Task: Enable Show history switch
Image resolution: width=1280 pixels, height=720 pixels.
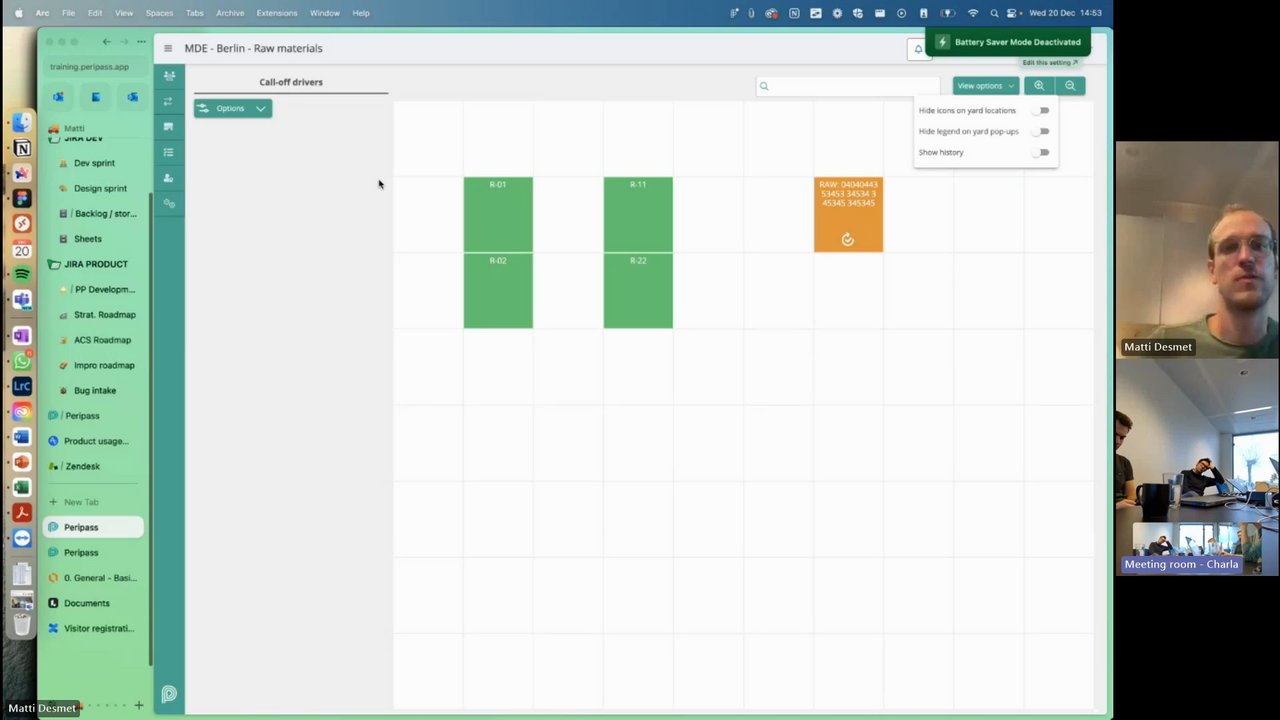Action: [x=1043, y=153]
